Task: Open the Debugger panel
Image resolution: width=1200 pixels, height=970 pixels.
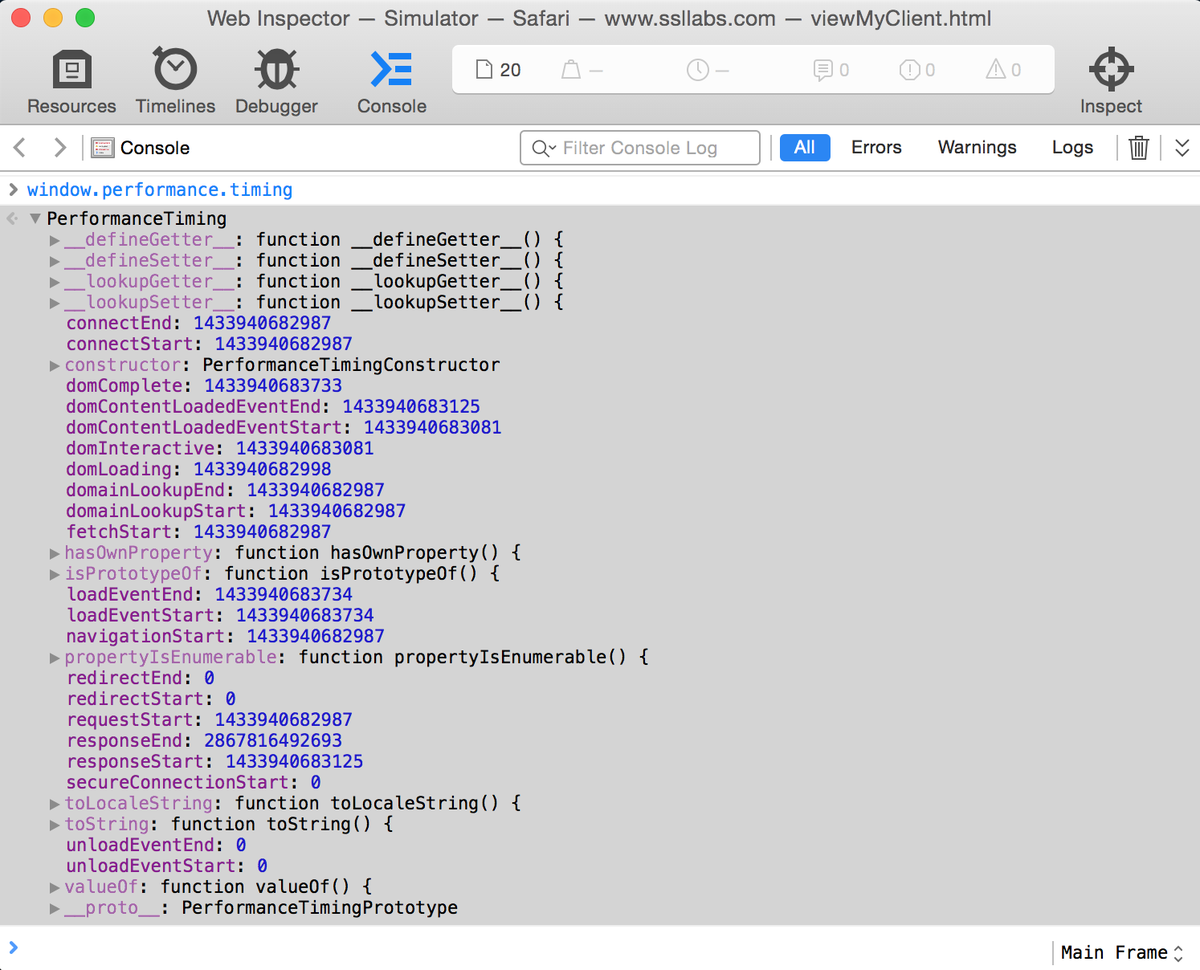Action: coord(276,82)
